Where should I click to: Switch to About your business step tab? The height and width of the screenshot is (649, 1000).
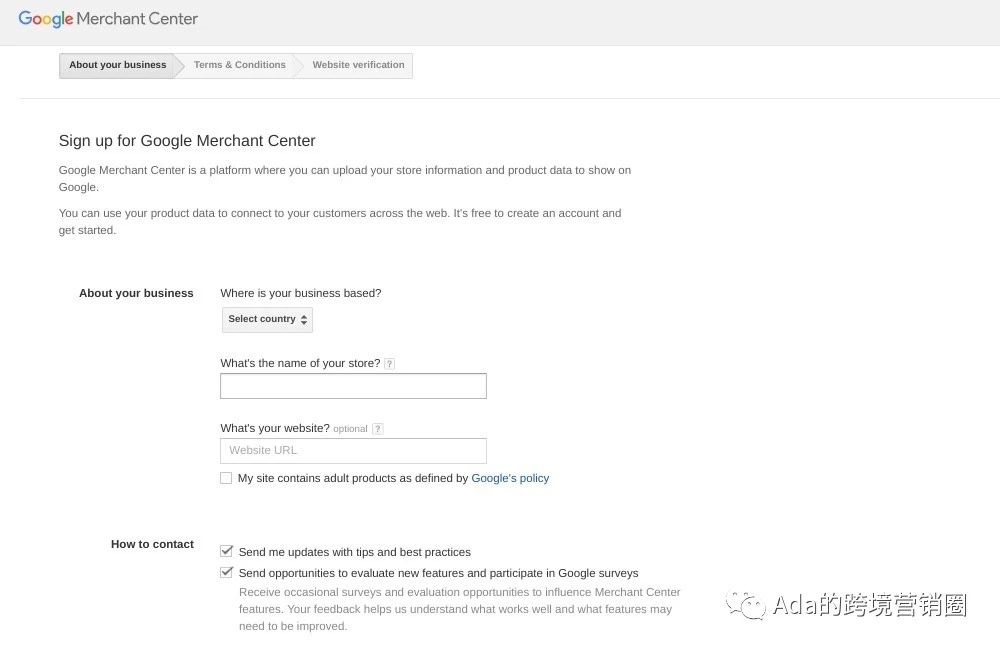point(117,65)
